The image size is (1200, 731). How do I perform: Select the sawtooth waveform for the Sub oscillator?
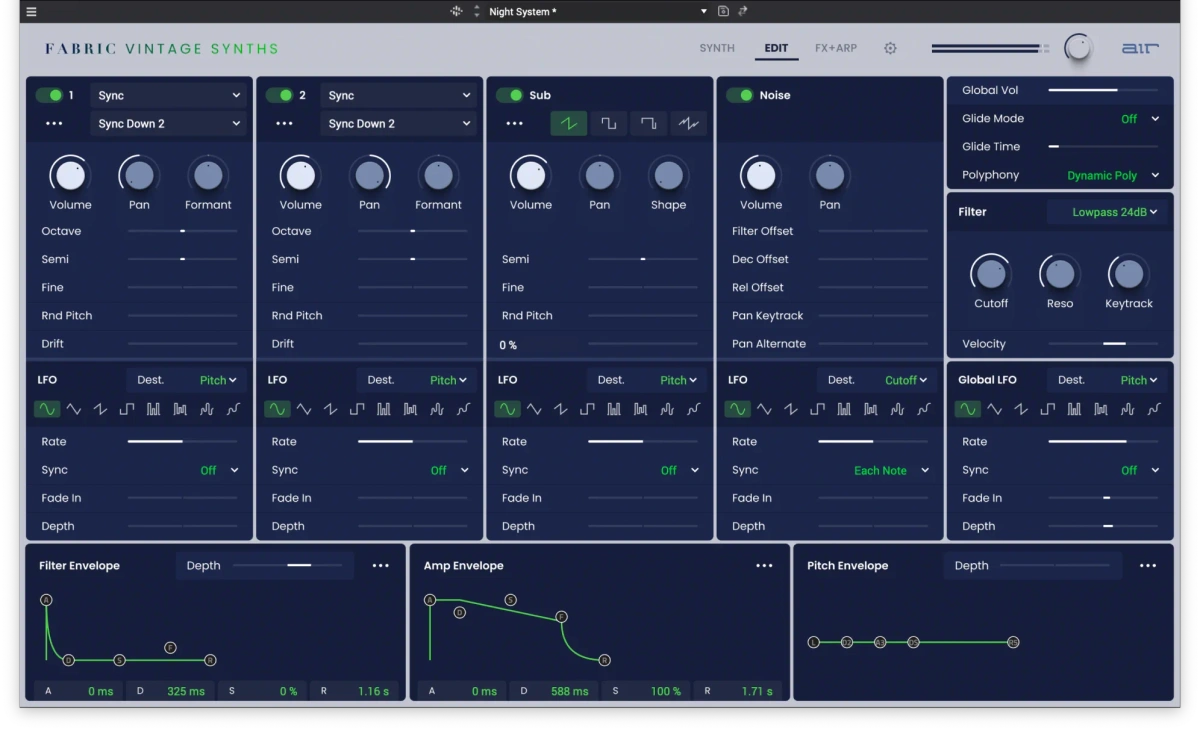(x=569, y=124)
